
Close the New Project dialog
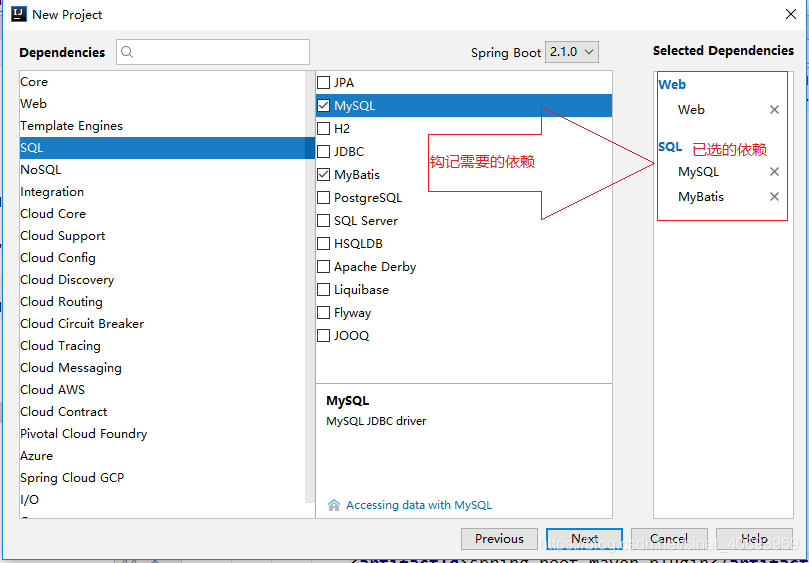(x=790, y=14)
